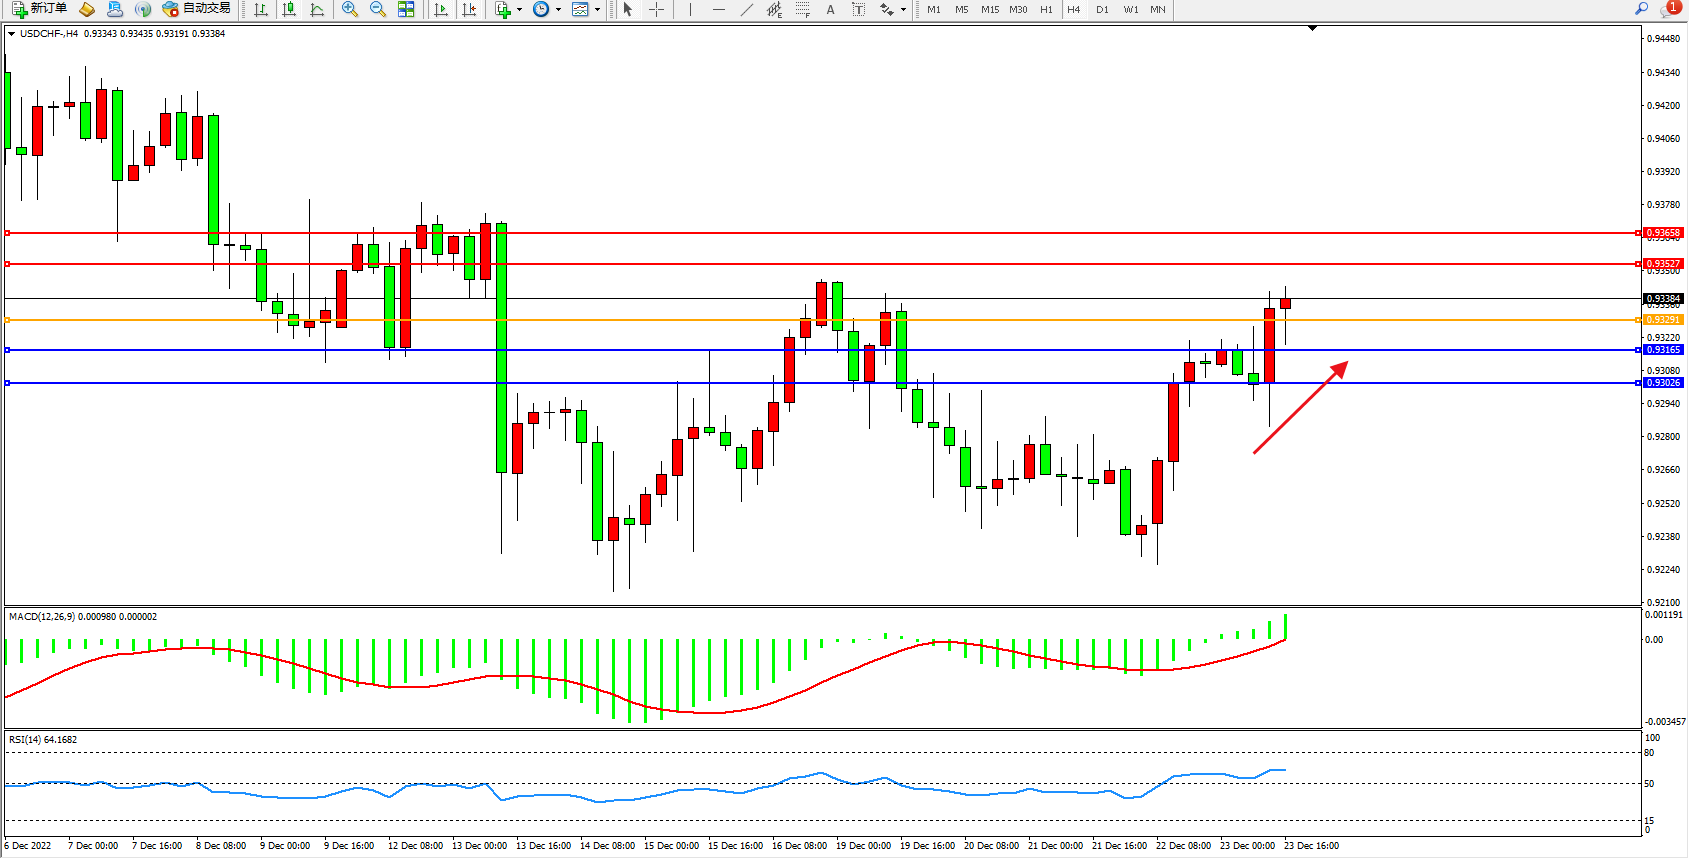Pick the trendline drawing tool
Viewport: 1689px width, 859px height.
coord(746,9)
